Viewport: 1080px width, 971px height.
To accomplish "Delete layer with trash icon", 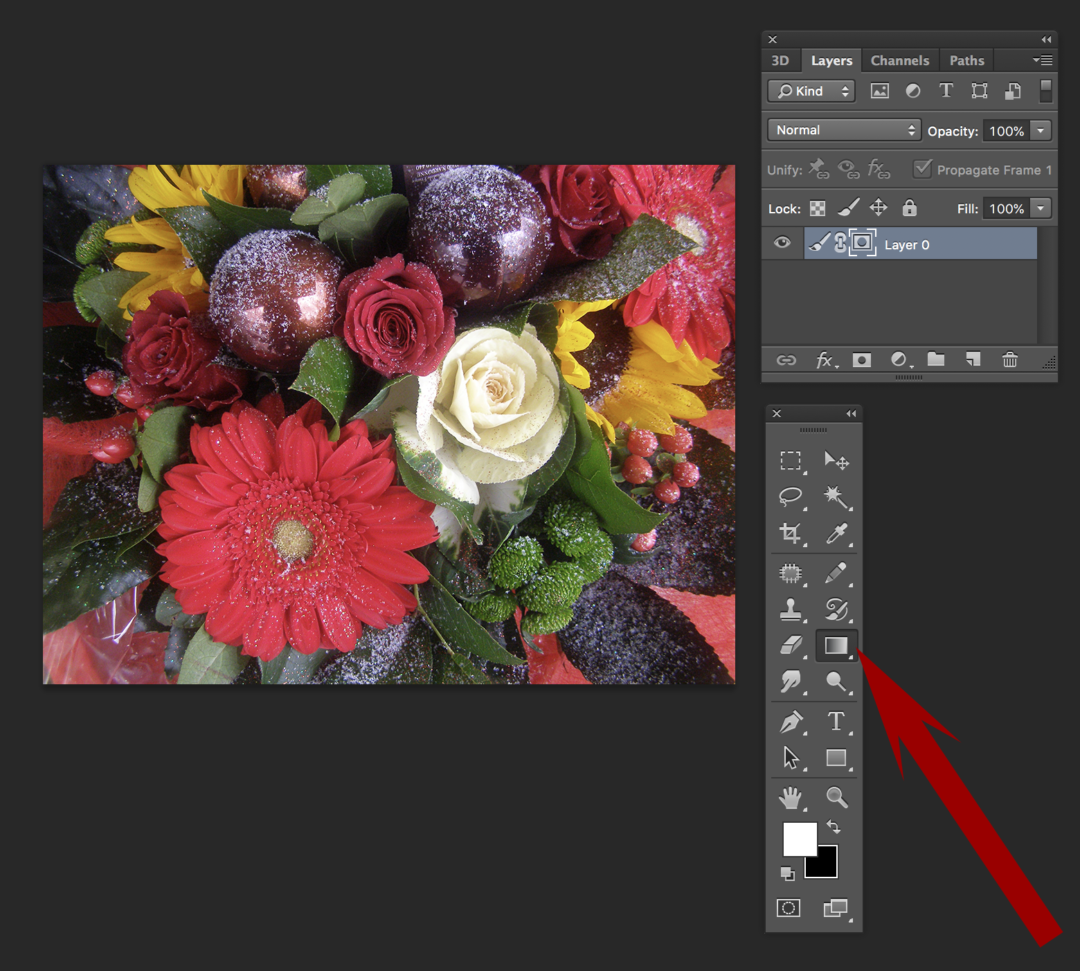I will point(1010,359).
